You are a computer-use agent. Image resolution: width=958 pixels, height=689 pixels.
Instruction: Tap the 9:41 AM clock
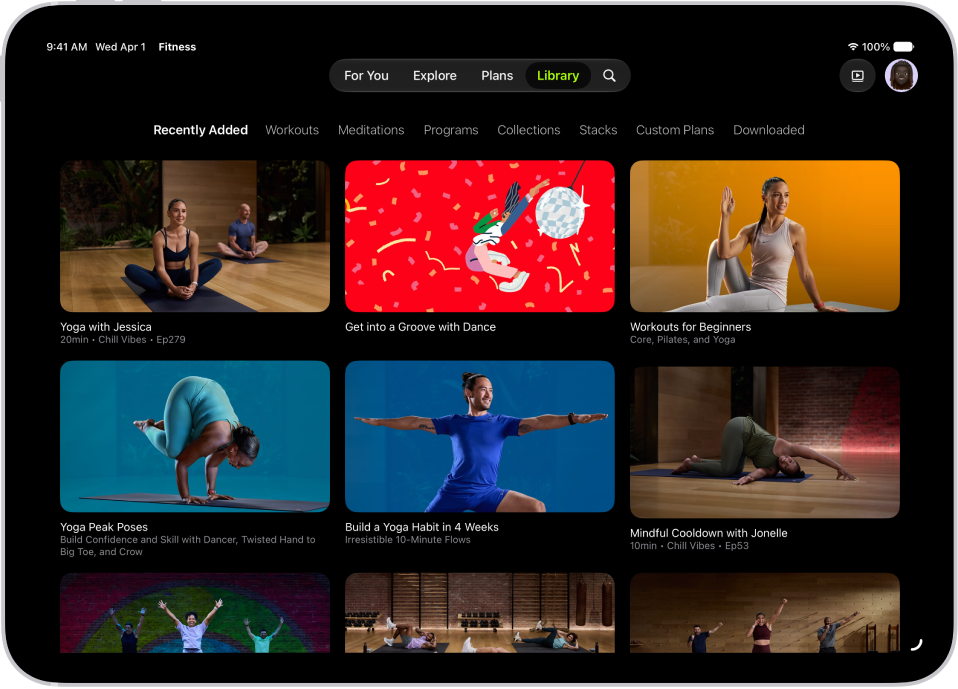(x=67, y=47)
